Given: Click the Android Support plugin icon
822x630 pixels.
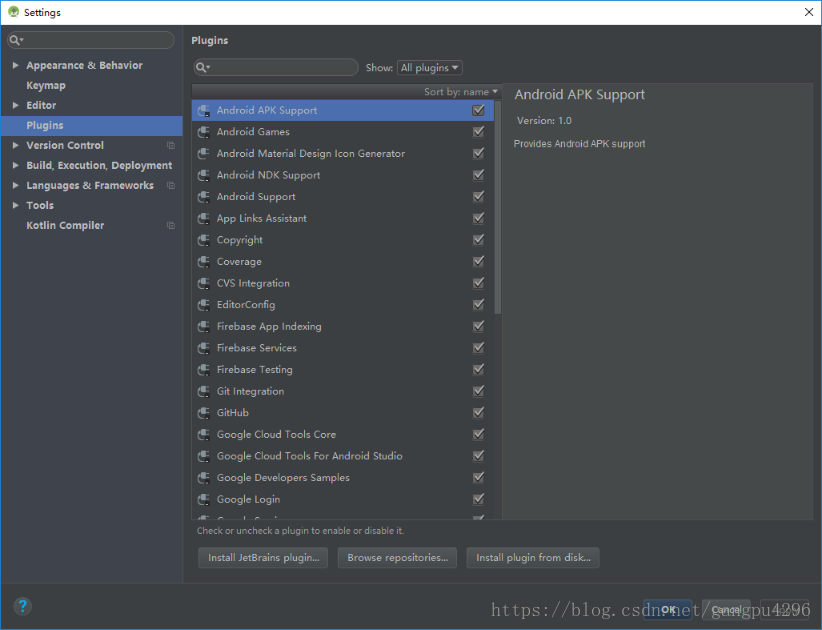Looking at the screenshot, I should pyautogui.click(x=203, y=197).
